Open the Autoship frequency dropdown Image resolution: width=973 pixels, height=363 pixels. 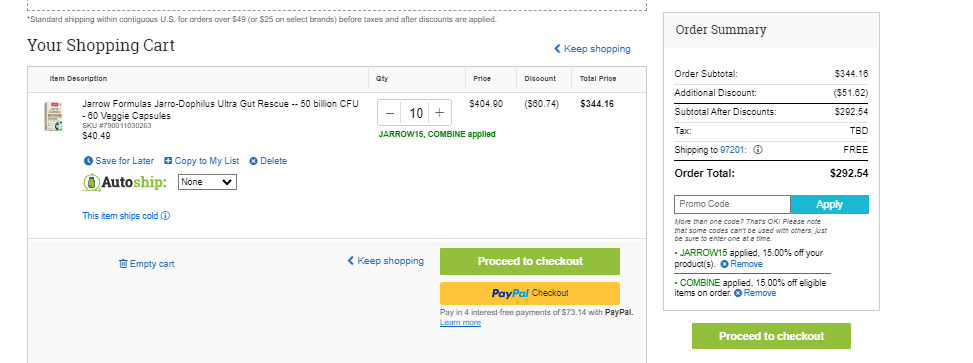coord(207,182)
